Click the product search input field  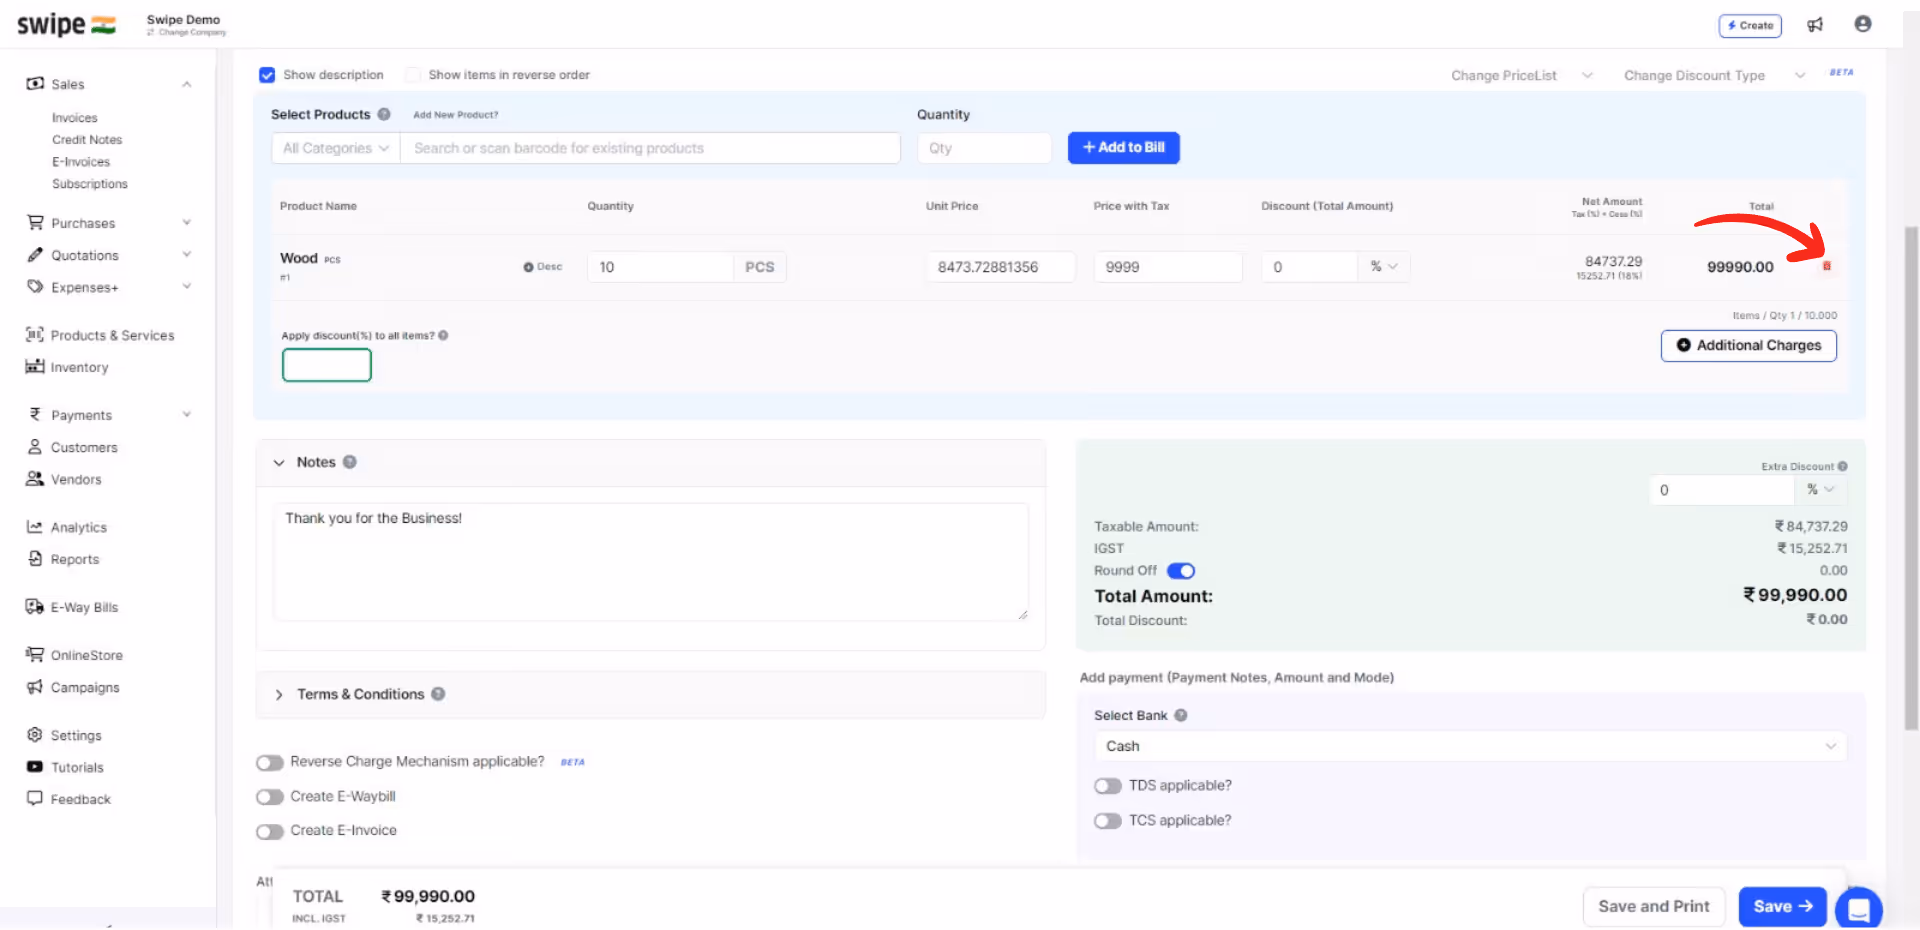(x=650, y=148)
